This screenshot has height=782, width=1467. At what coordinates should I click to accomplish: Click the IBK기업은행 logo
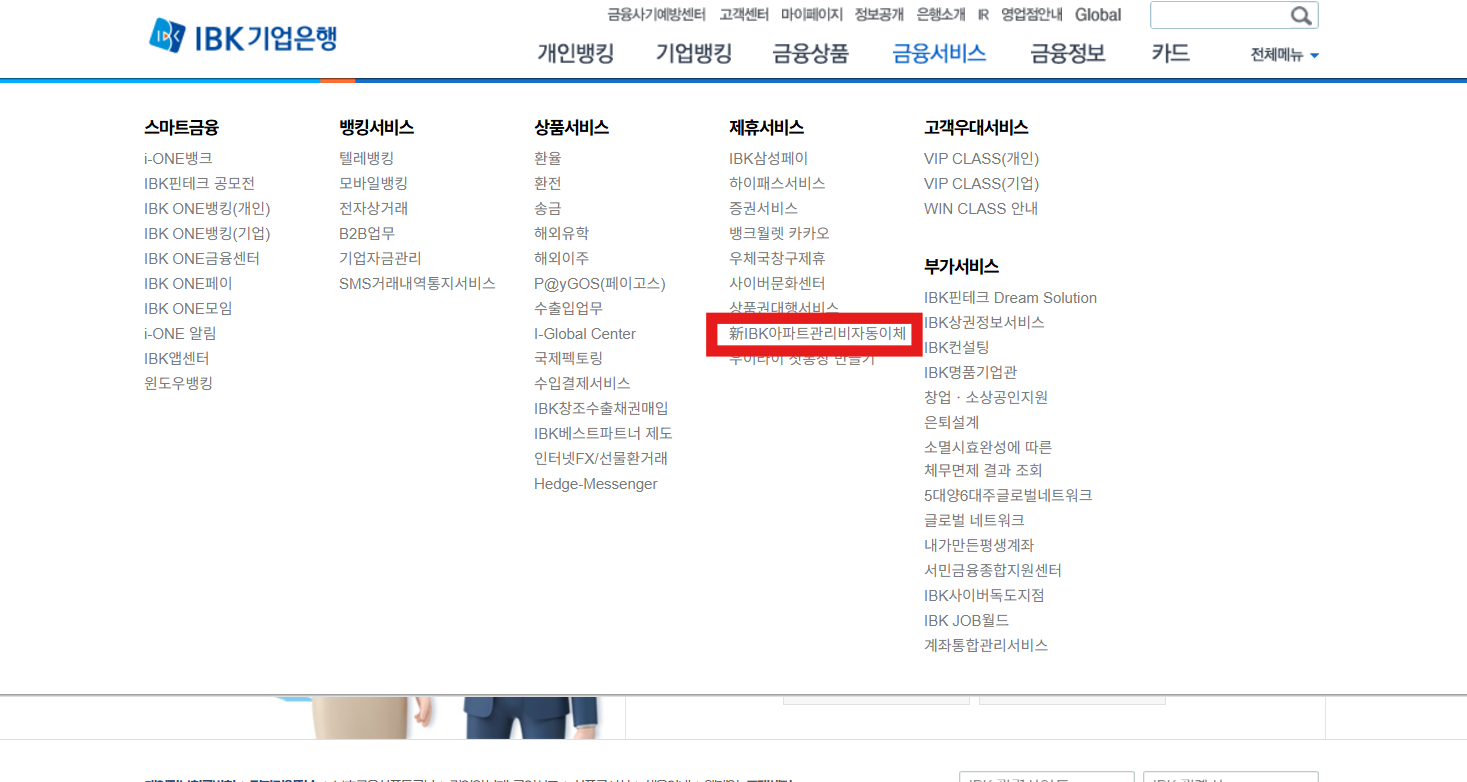coord(243,37)
